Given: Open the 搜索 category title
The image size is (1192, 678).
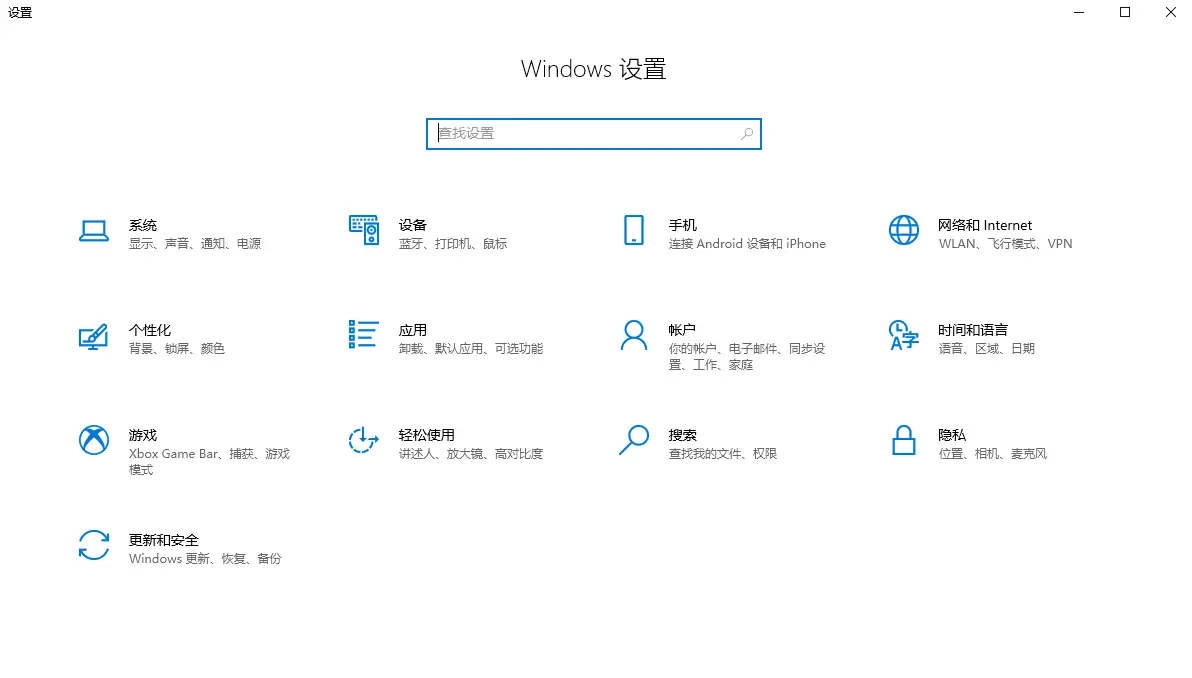Looking at the screenshot, I should tap(683, 435).
